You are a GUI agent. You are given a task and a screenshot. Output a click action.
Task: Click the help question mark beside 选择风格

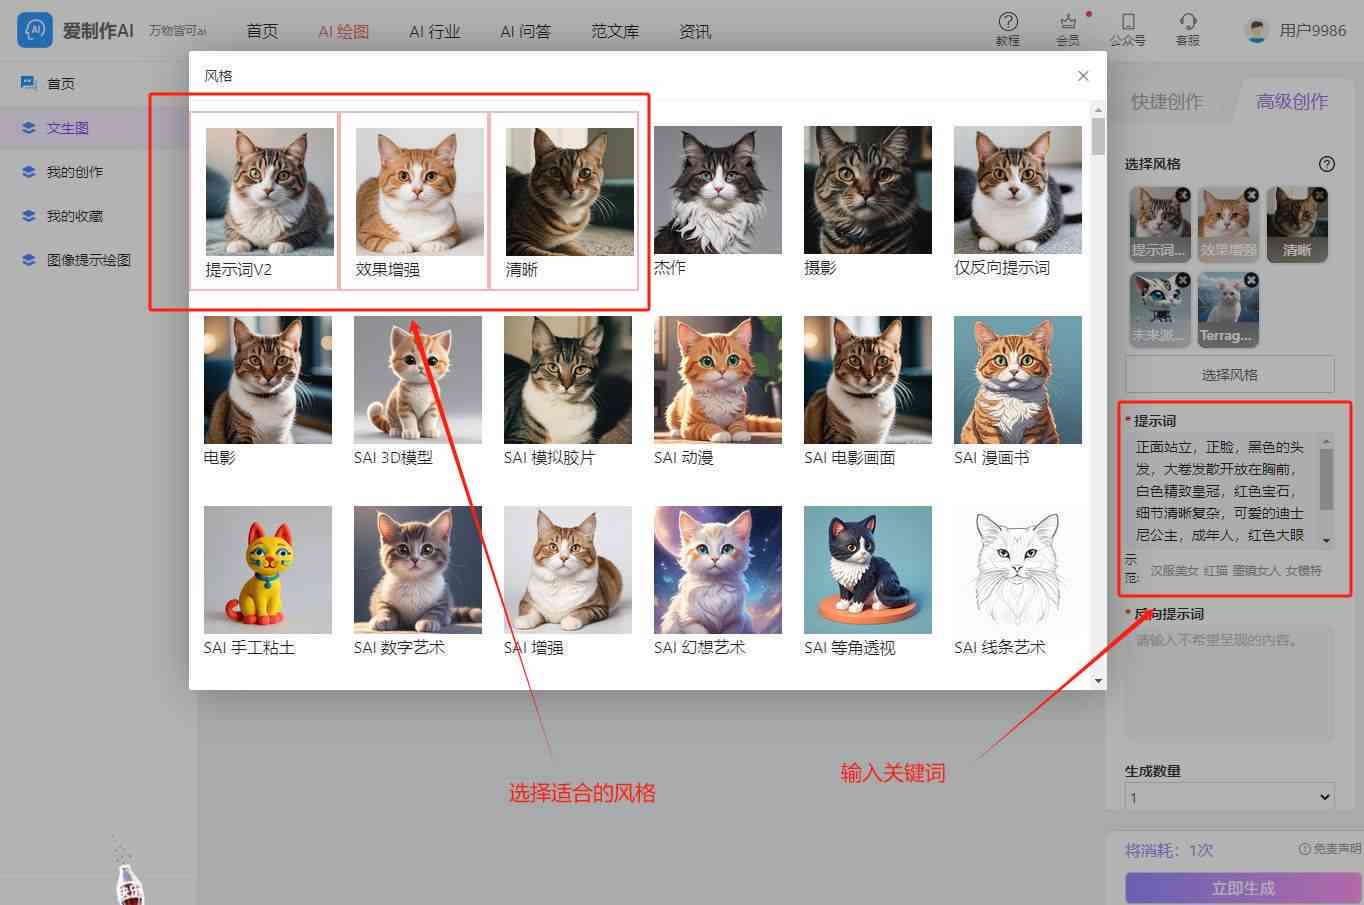(x=1327, y=164)
